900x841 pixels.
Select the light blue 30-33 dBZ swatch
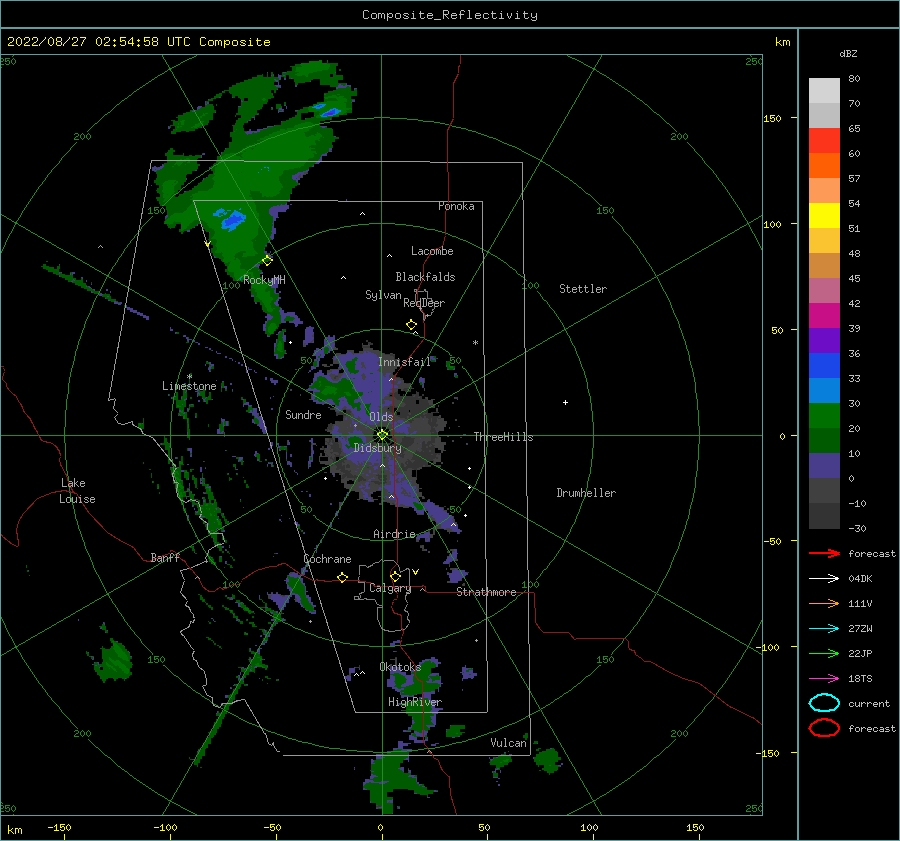824,391
